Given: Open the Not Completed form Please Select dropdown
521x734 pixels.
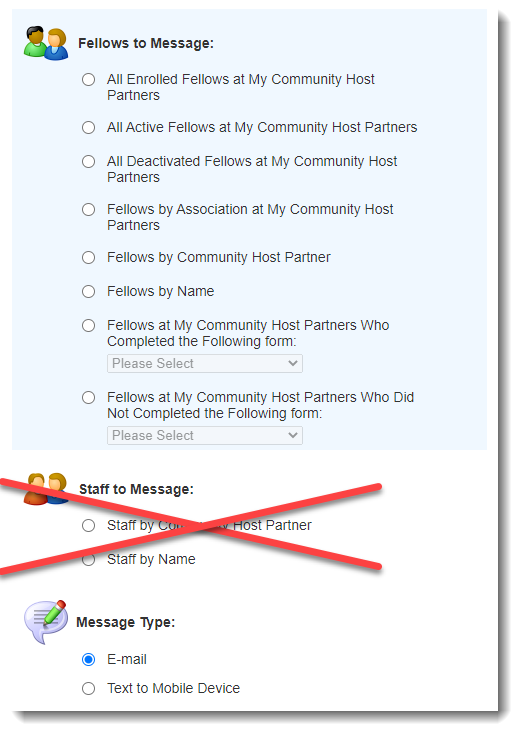Looking at the screenshot, I should 205,436.
